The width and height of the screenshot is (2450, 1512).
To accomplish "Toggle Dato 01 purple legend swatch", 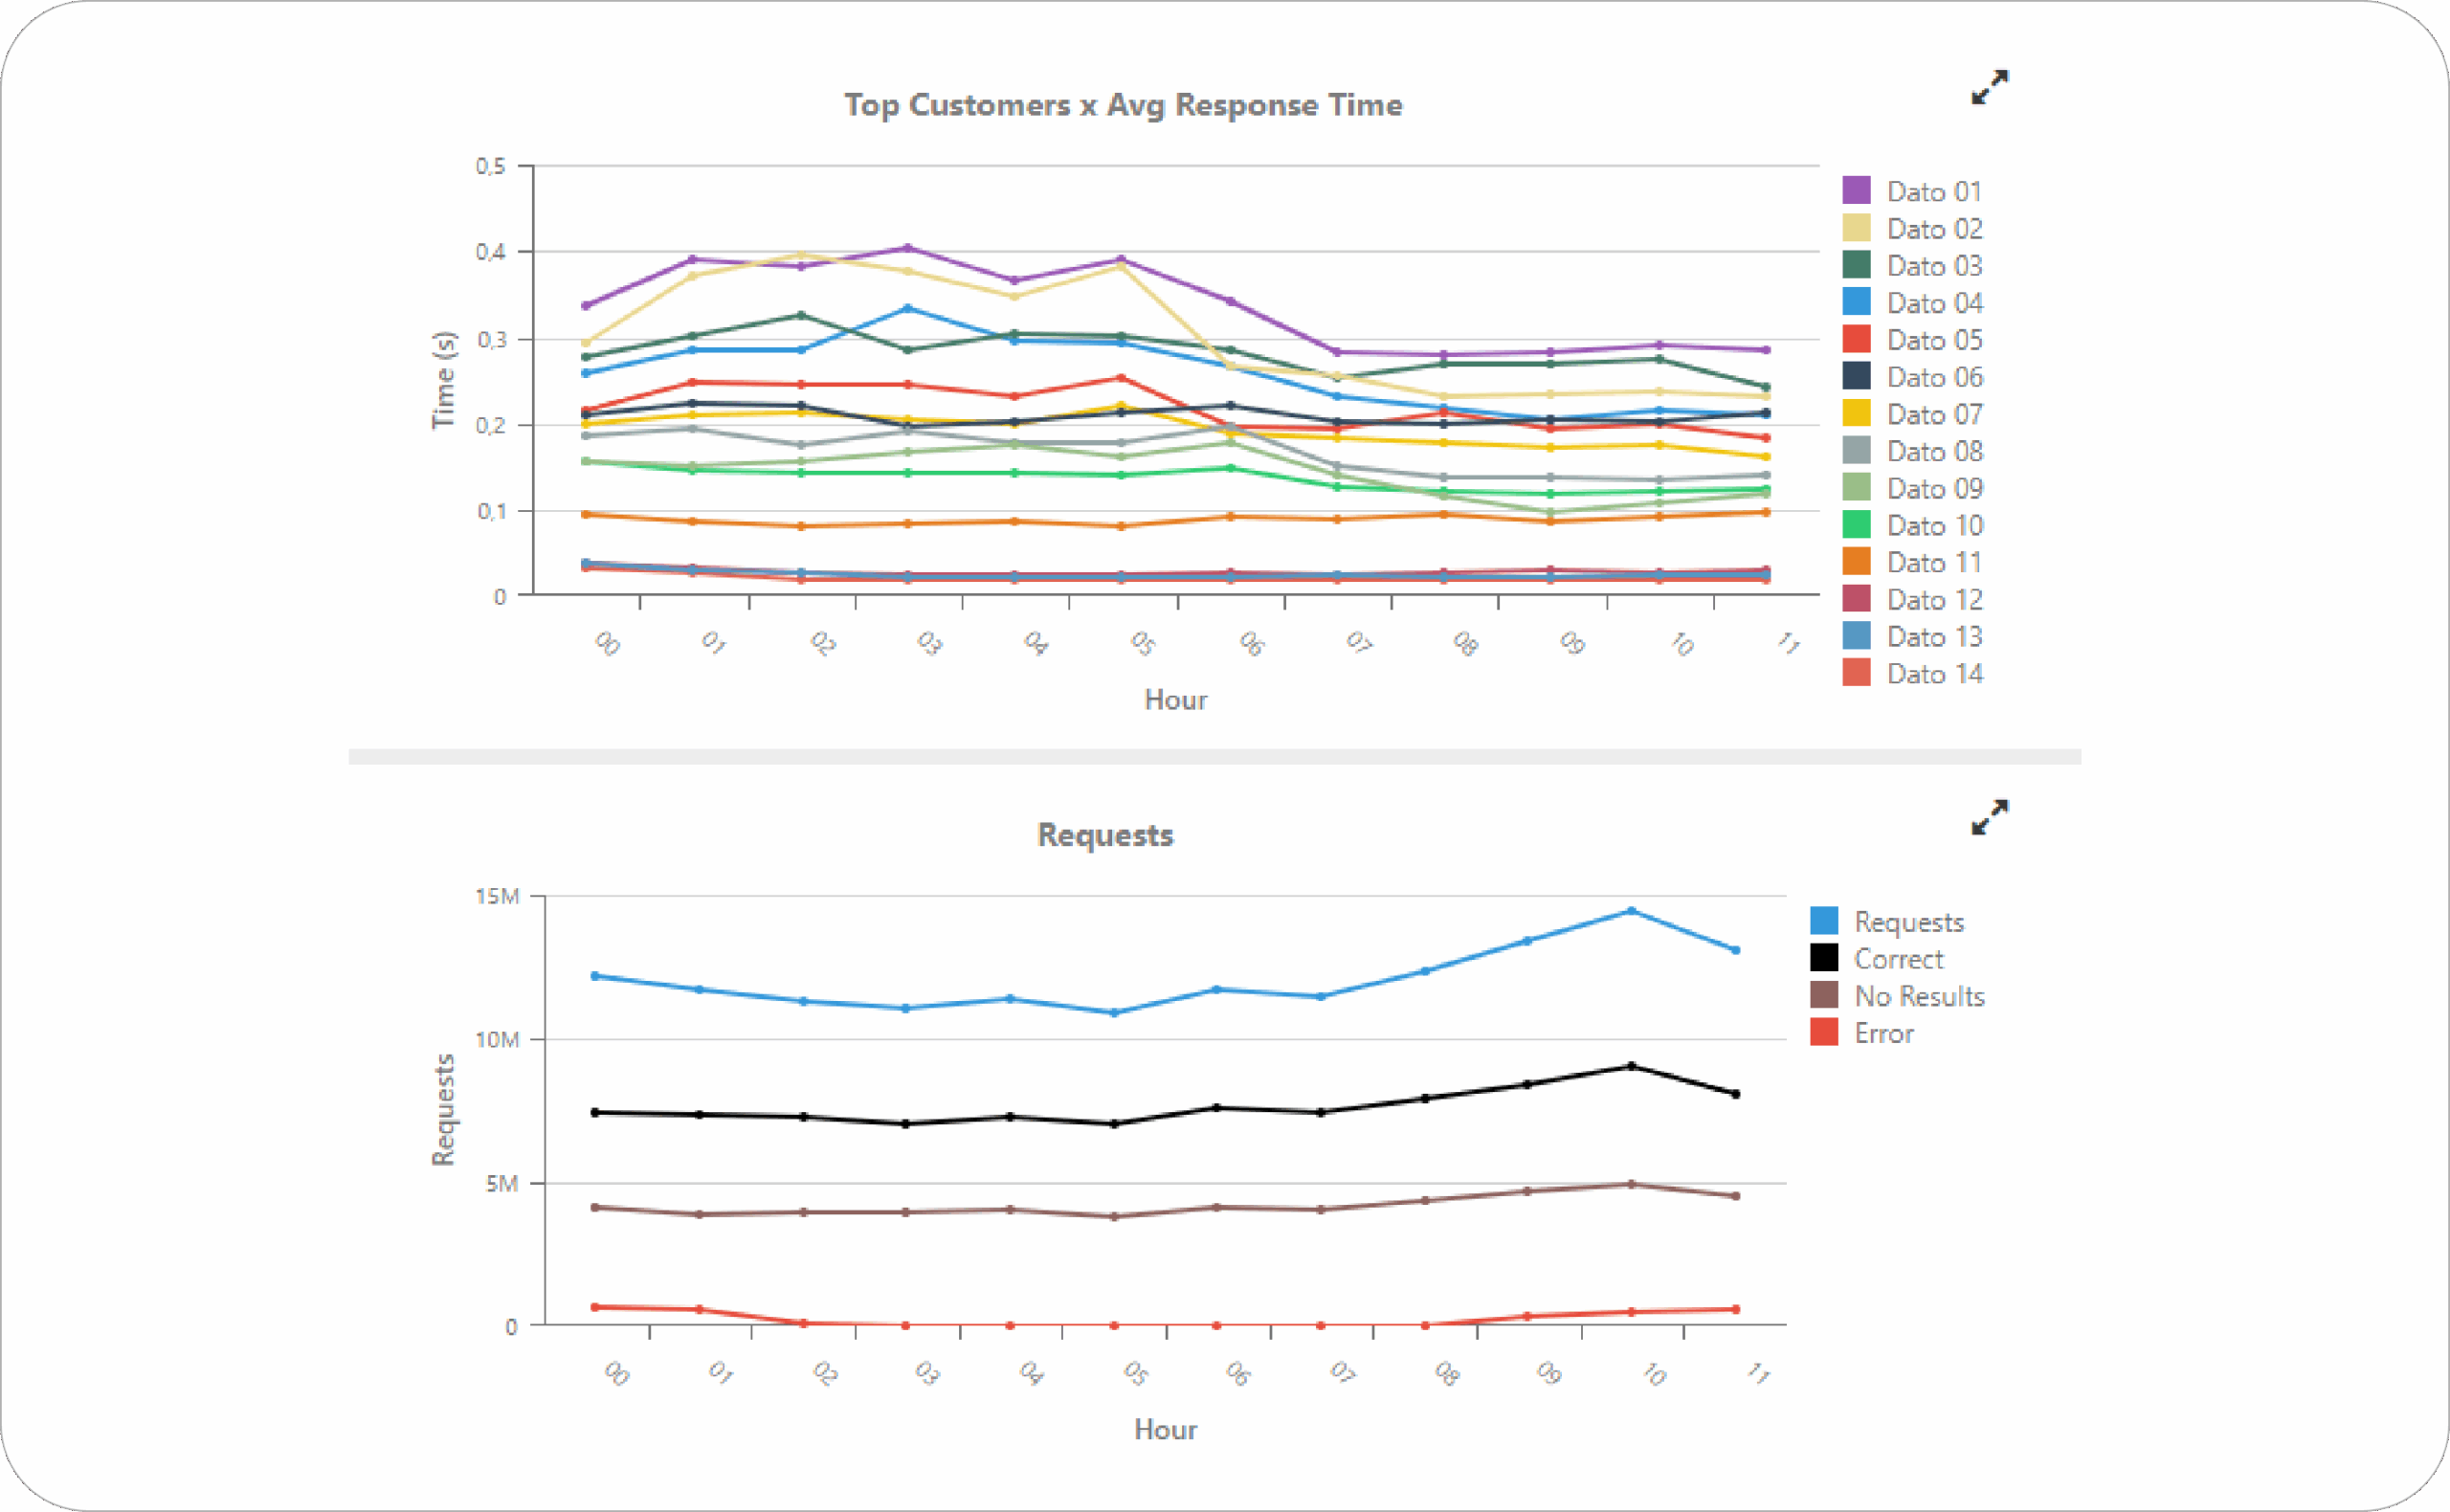I will coord(1856,190).
